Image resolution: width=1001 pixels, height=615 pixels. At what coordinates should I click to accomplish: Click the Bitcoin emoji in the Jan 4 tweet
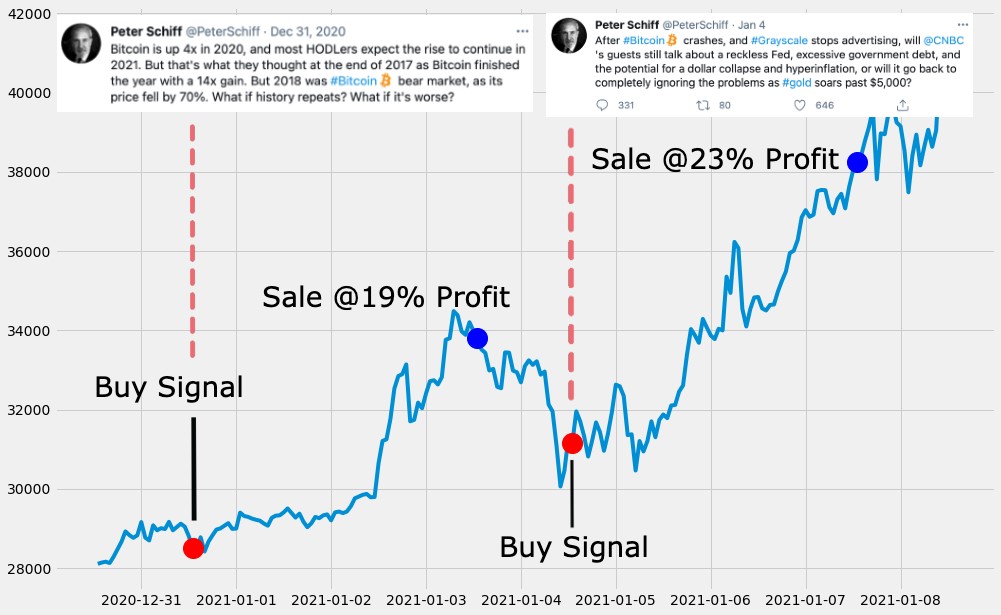(670, 41)
